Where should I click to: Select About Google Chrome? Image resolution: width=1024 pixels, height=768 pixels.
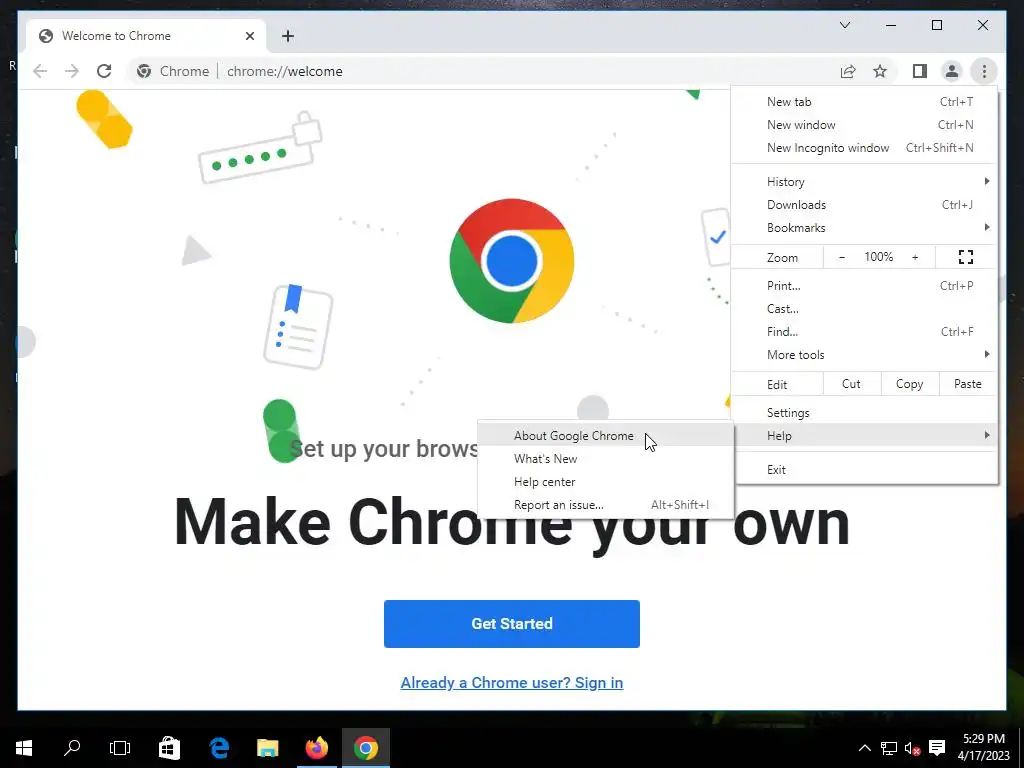(606, 436)
